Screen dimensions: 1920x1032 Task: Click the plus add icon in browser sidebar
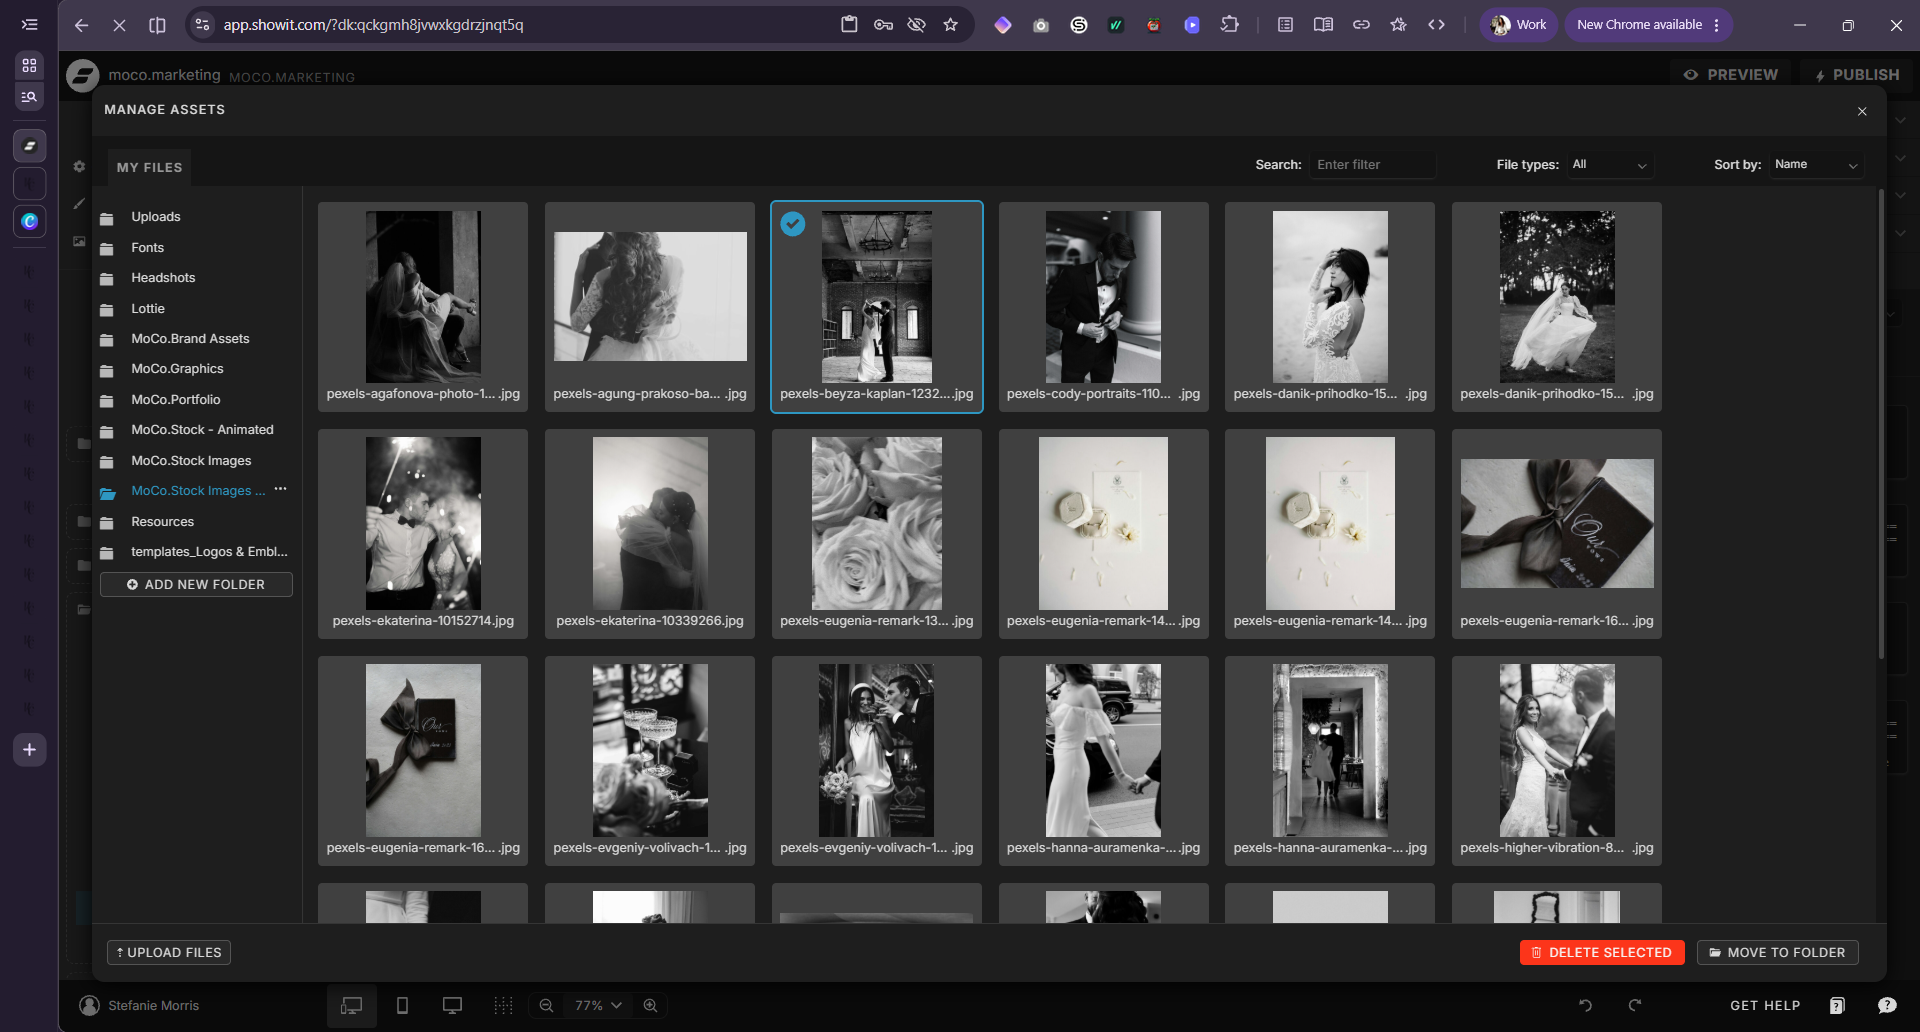point(29,750)
